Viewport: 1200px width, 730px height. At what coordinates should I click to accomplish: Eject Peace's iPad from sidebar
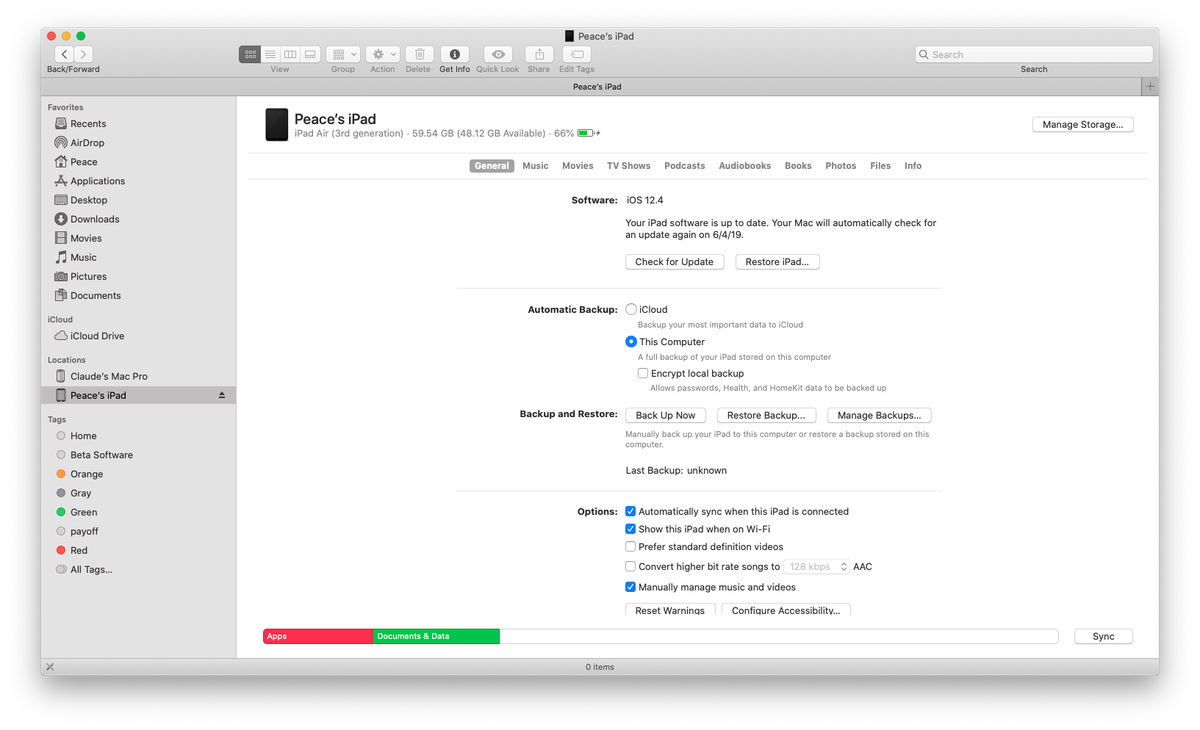222,395
